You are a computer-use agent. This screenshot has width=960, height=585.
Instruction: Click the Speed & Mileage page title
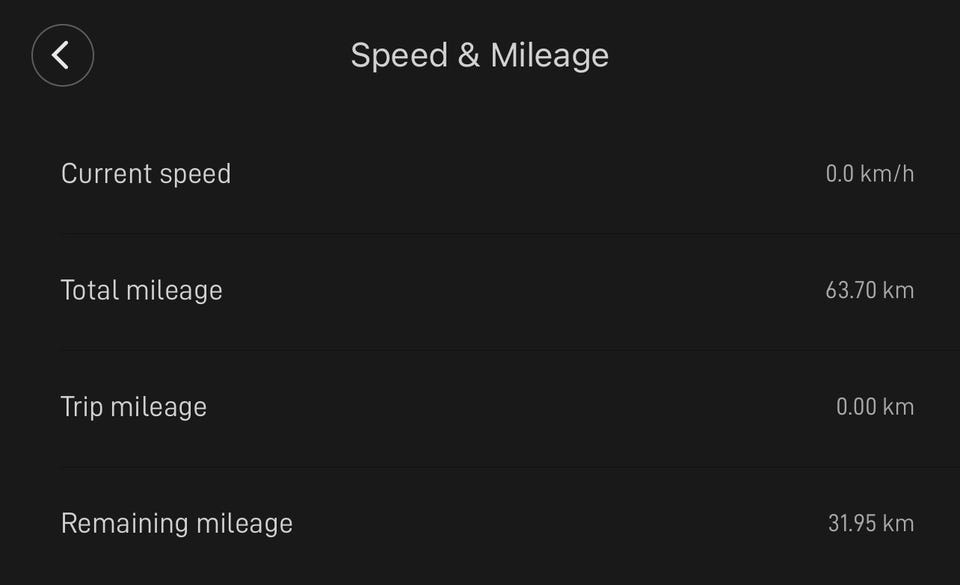click(479, 55)
